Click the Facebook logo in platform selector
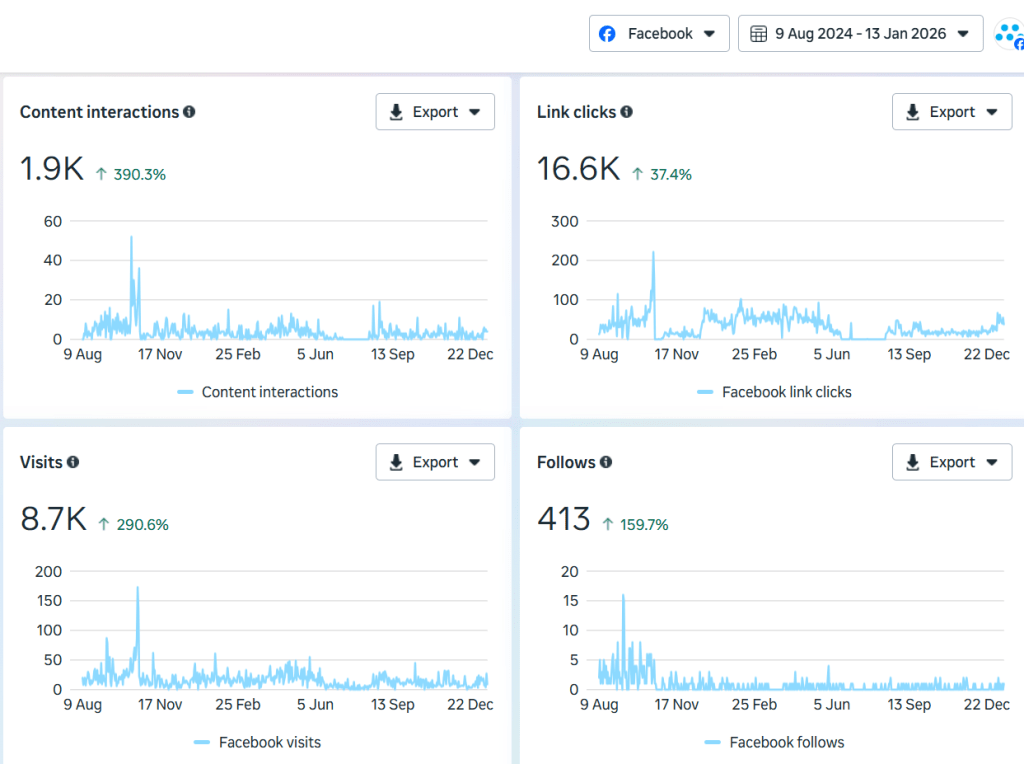Viewport: 1024px width, 764px height. click(x=607, y=34)
